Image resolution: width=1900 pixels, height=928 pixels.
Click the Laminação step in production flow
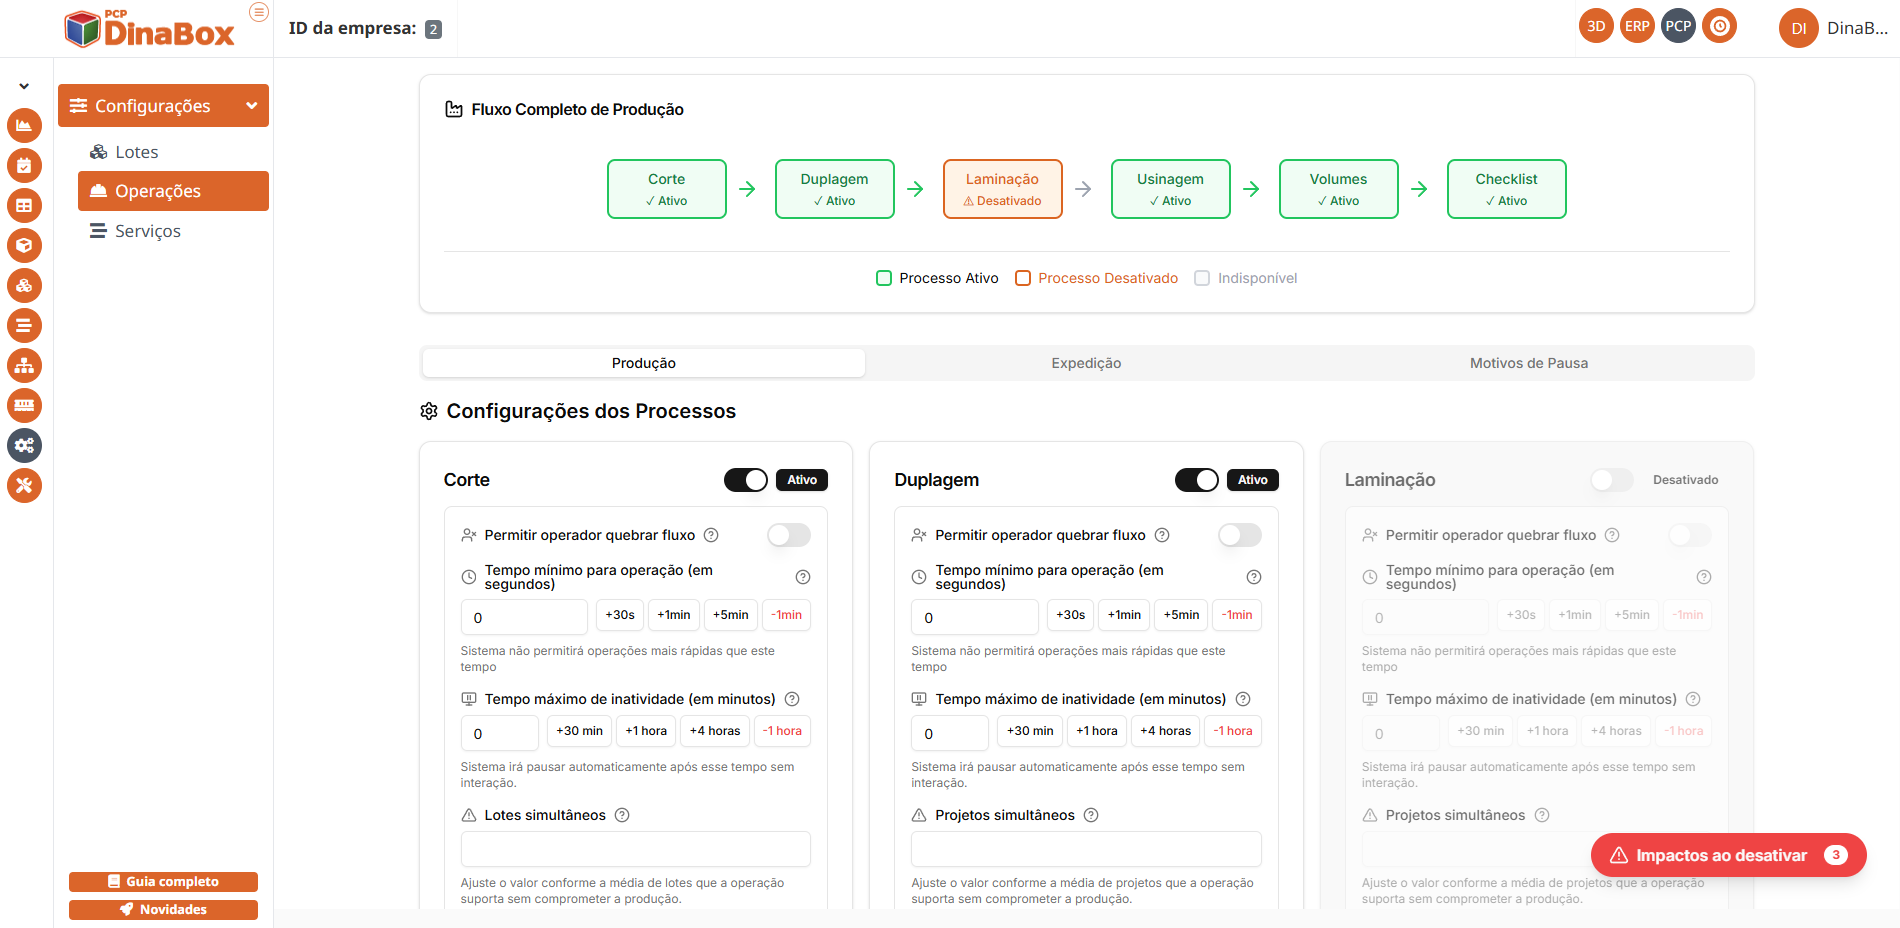point(1002,189)
